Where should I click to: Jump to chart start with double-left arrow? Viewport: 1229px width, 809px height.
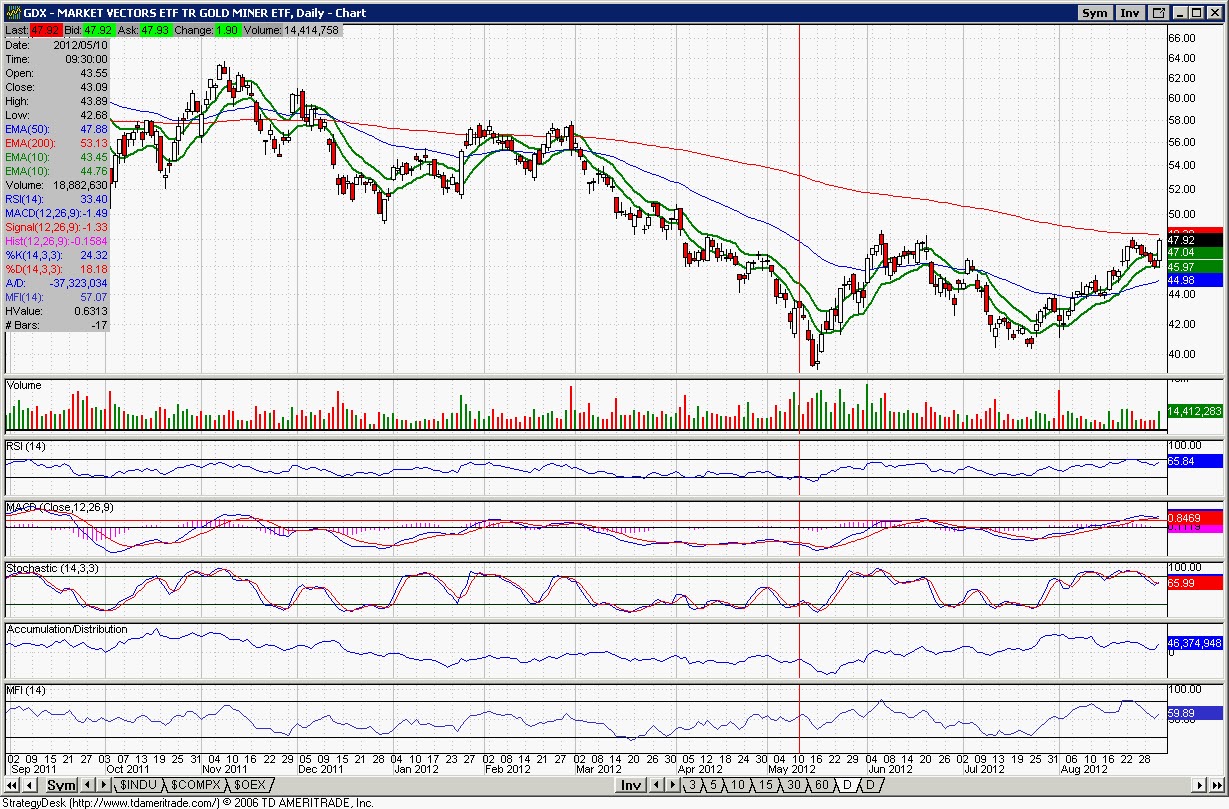[x=12, y=785]
